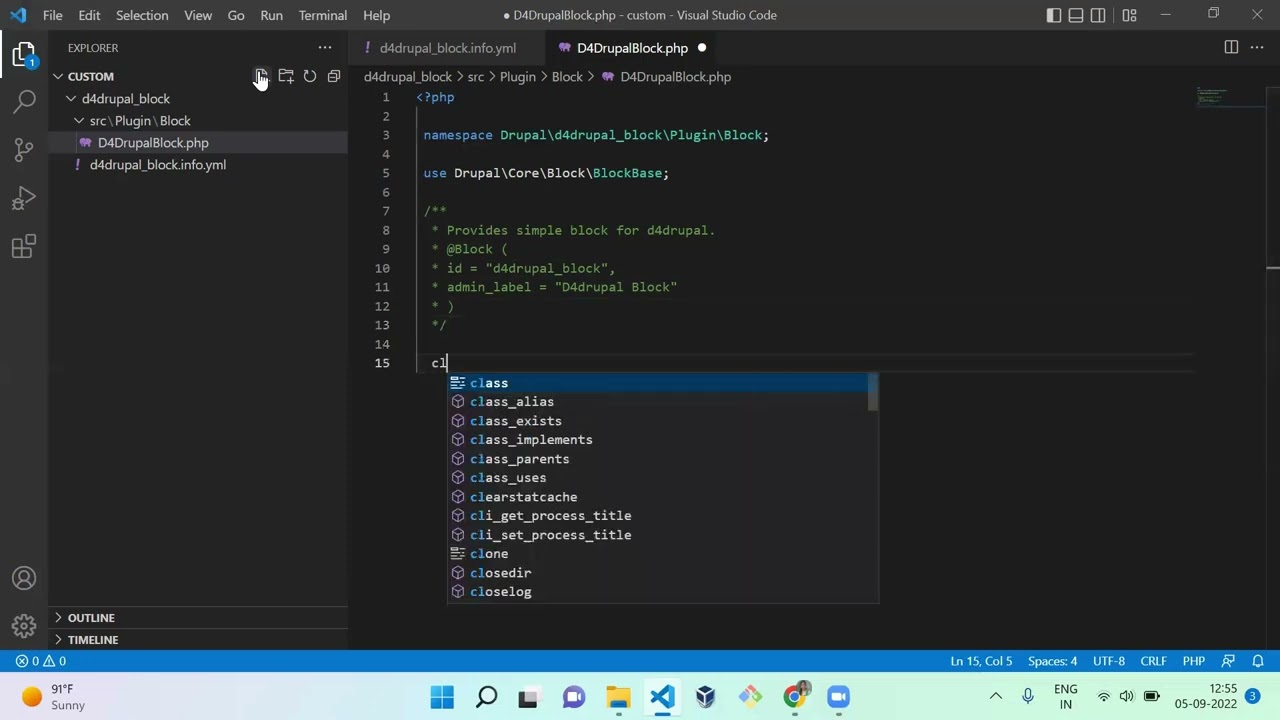
Task: Open the View menu
Action: click(x=198, y=15)
